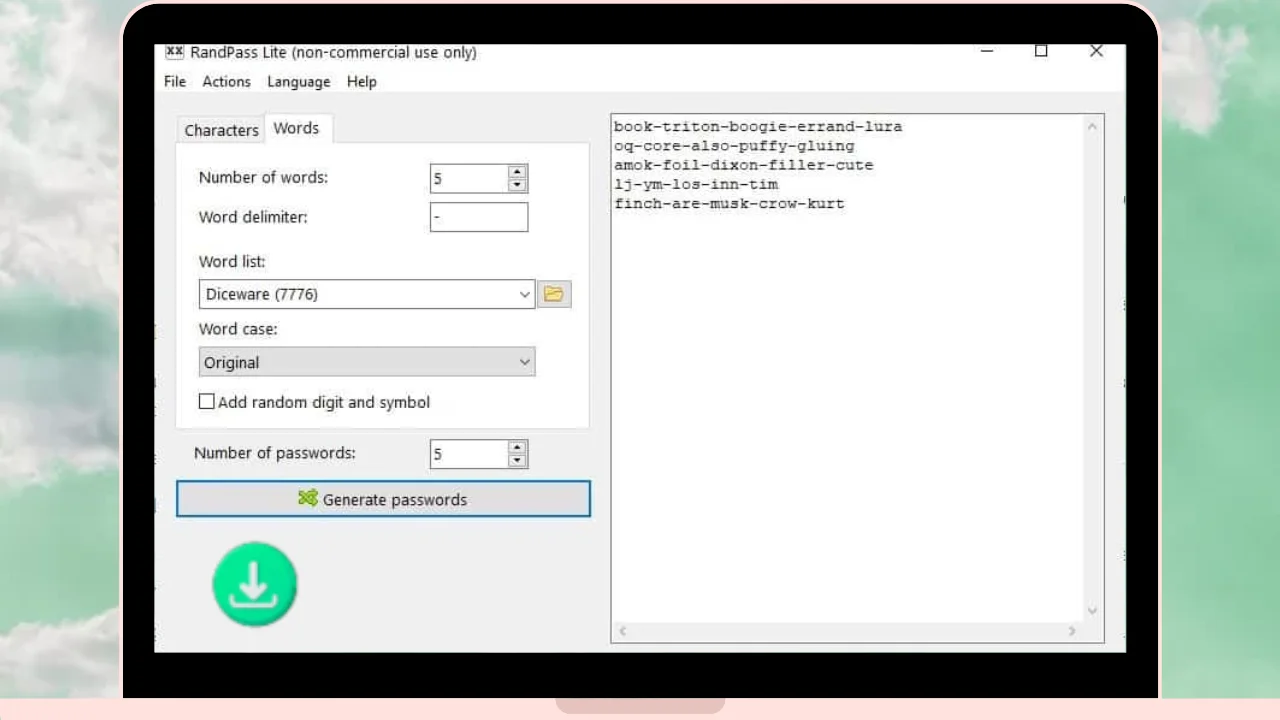Open the Actions menu
Viewport: 1280px width, 720px height.
pos(226,82)
